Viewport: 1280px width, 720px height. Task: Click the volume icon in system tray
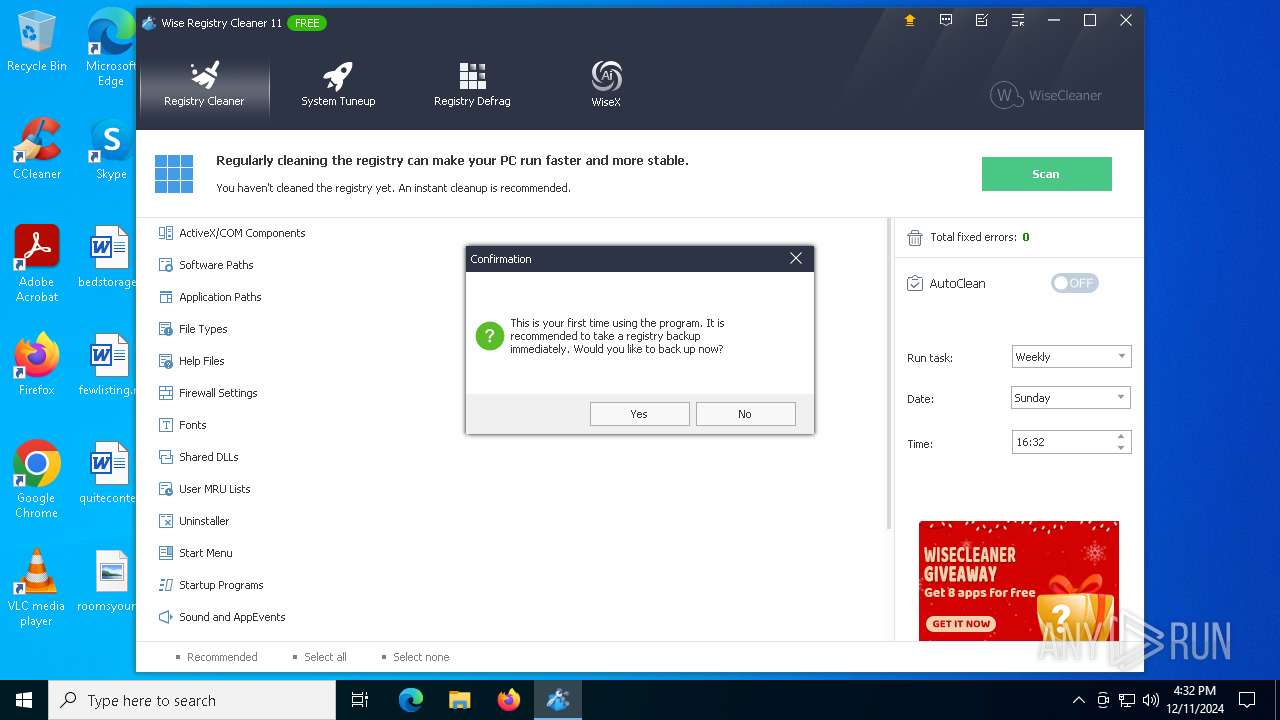click(x=1151, y=700)
